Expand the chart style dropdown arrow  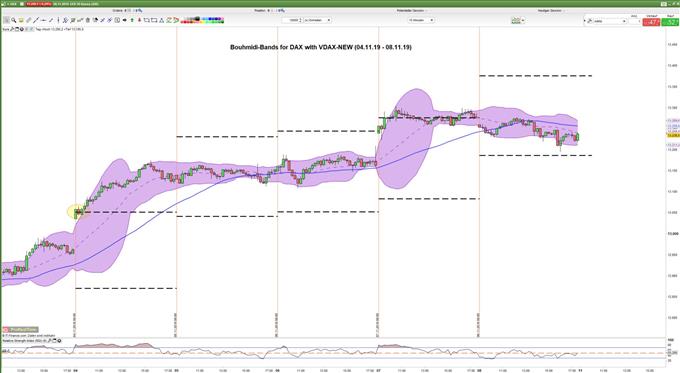click(523, 20)
